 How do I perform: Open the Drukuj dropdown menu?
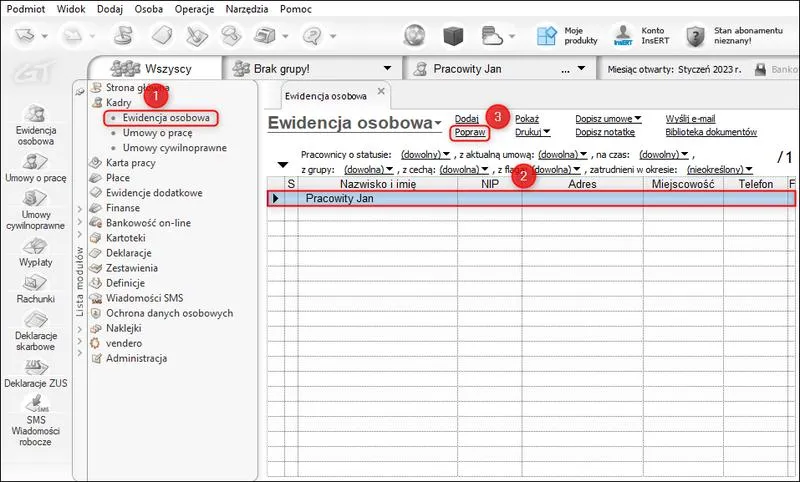(531, 132)
